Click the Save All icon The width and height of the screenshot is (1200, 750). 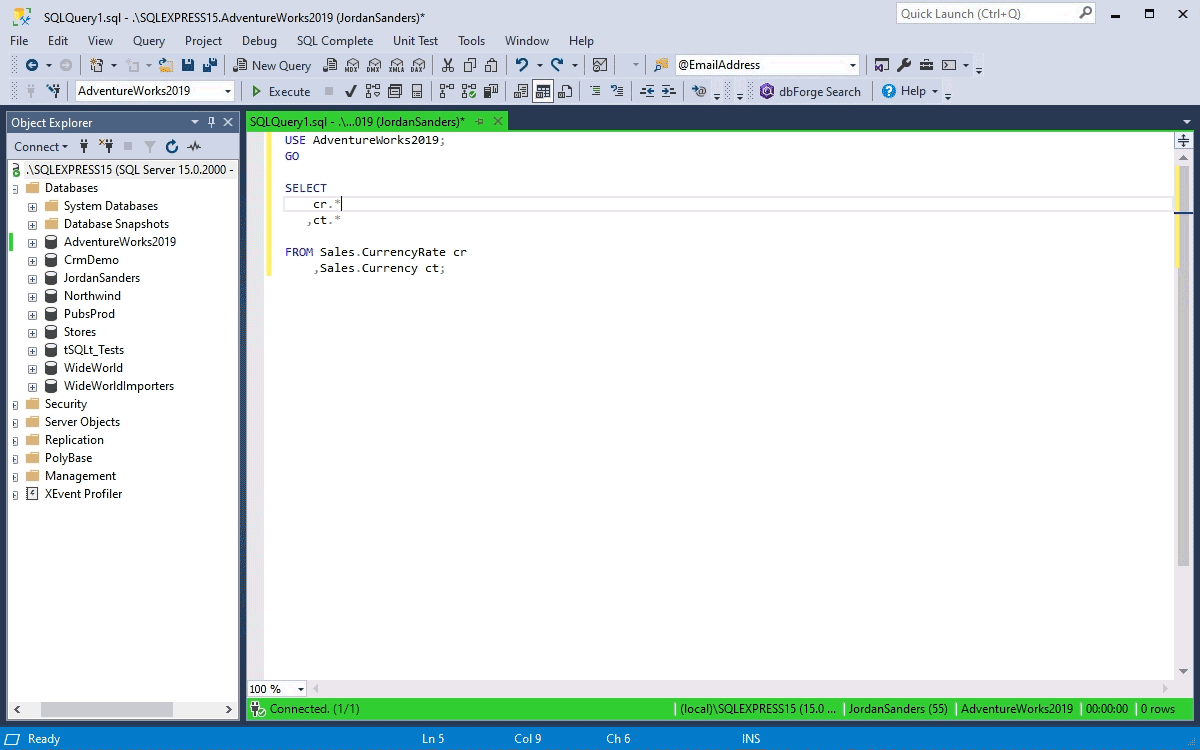(x=210, y=65)
